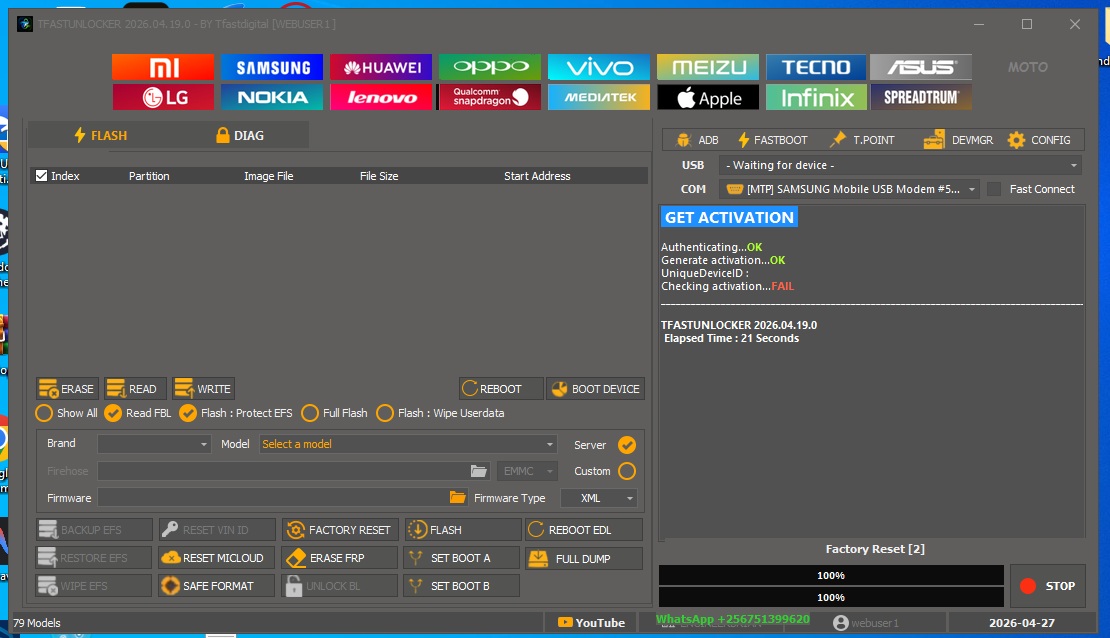Open Firmware folder browse icon
Screen dimensions: 1110x638
point(458,498)
